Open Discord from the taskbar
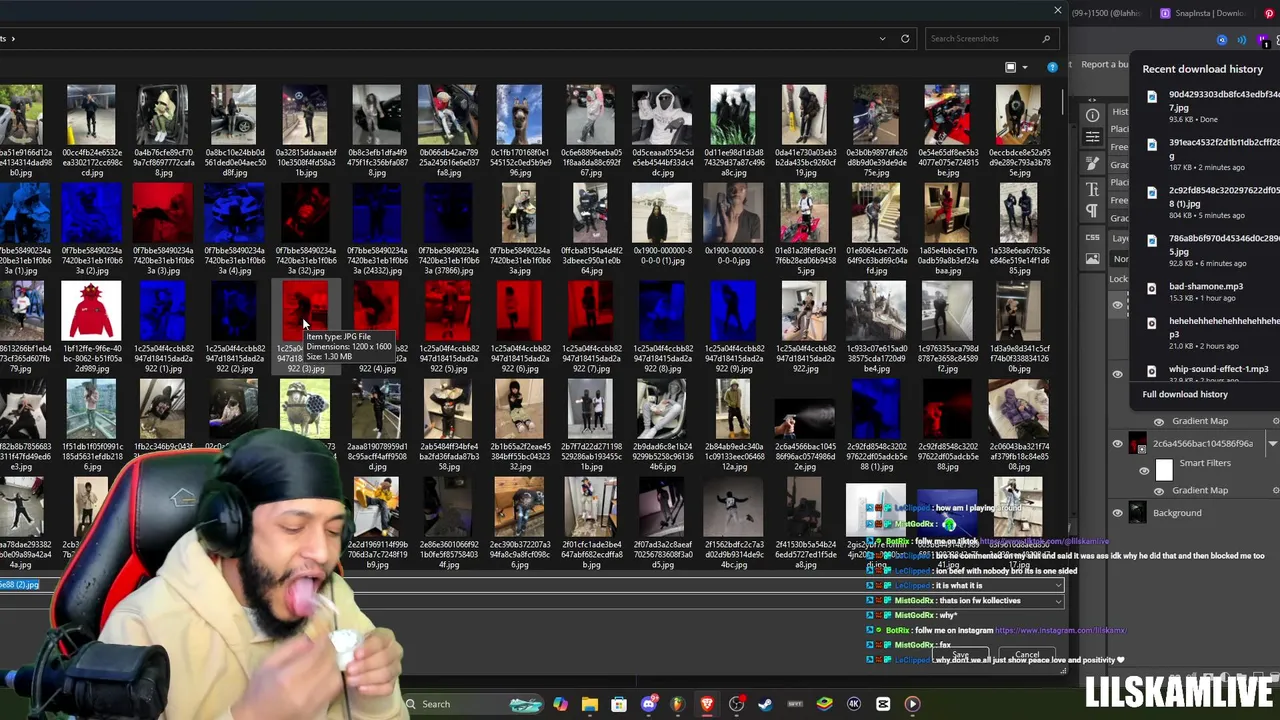Viewport: 1280px width, 720px height. [x=648, y=704]
